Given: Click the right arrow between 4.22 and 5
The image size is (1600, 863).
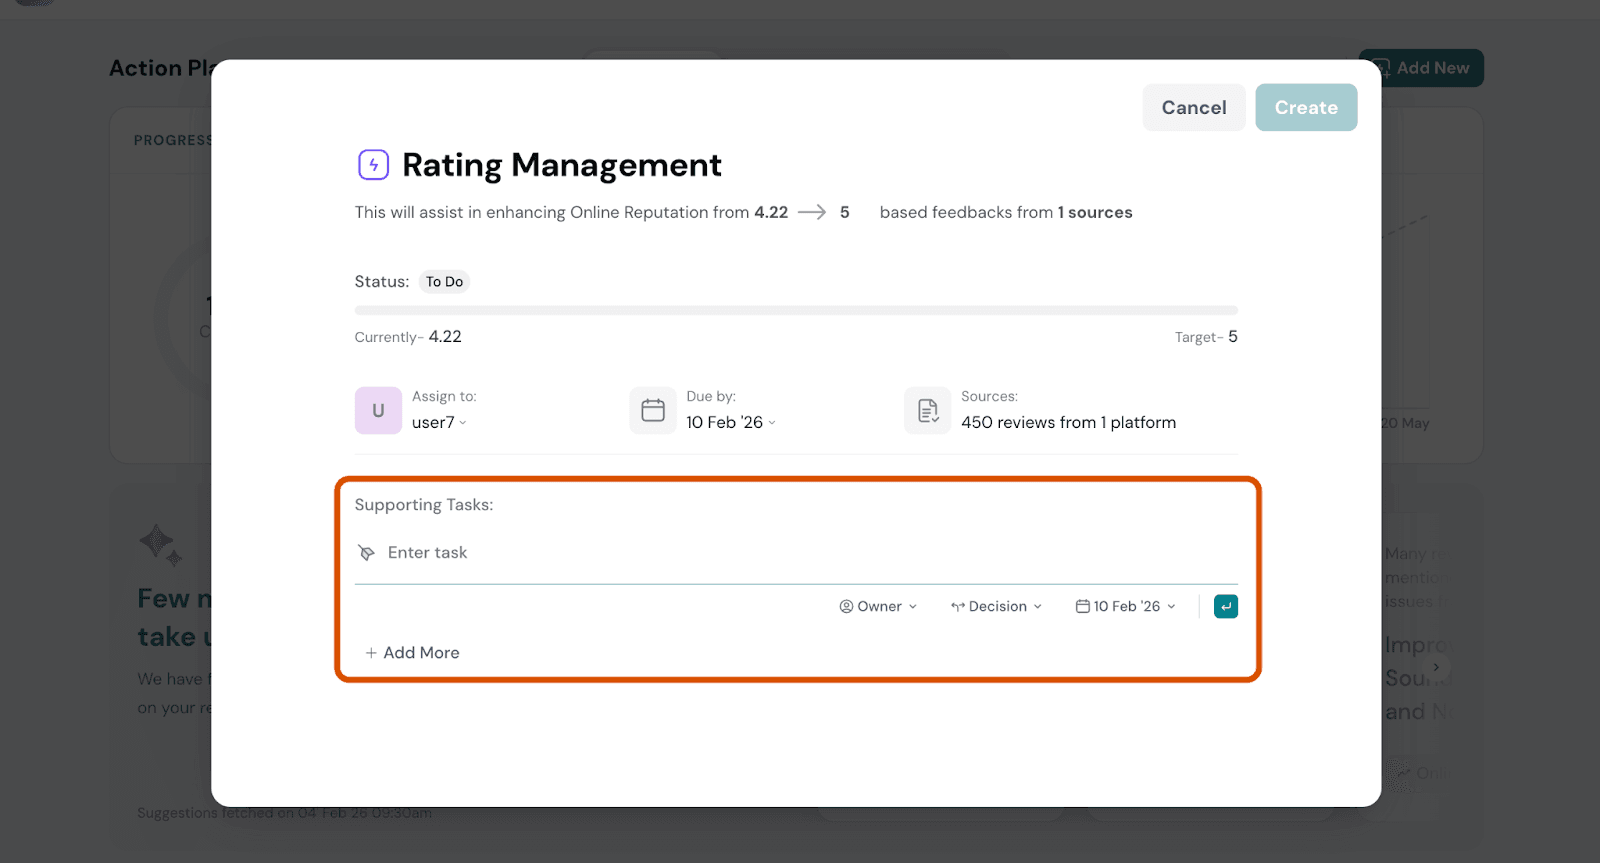Looking at the screenshot, I should [812, 212].
